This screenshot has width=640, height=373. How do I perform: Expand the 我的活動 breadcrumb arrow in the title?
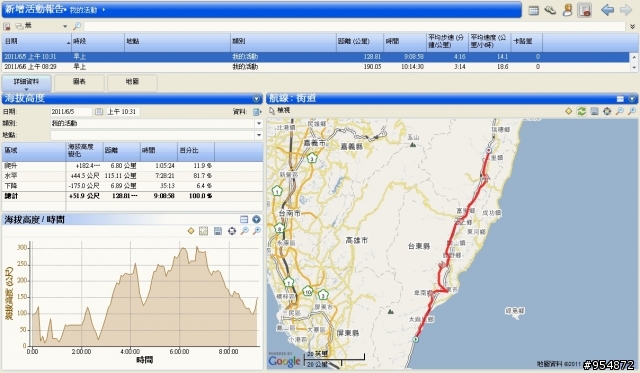point(104,10)
